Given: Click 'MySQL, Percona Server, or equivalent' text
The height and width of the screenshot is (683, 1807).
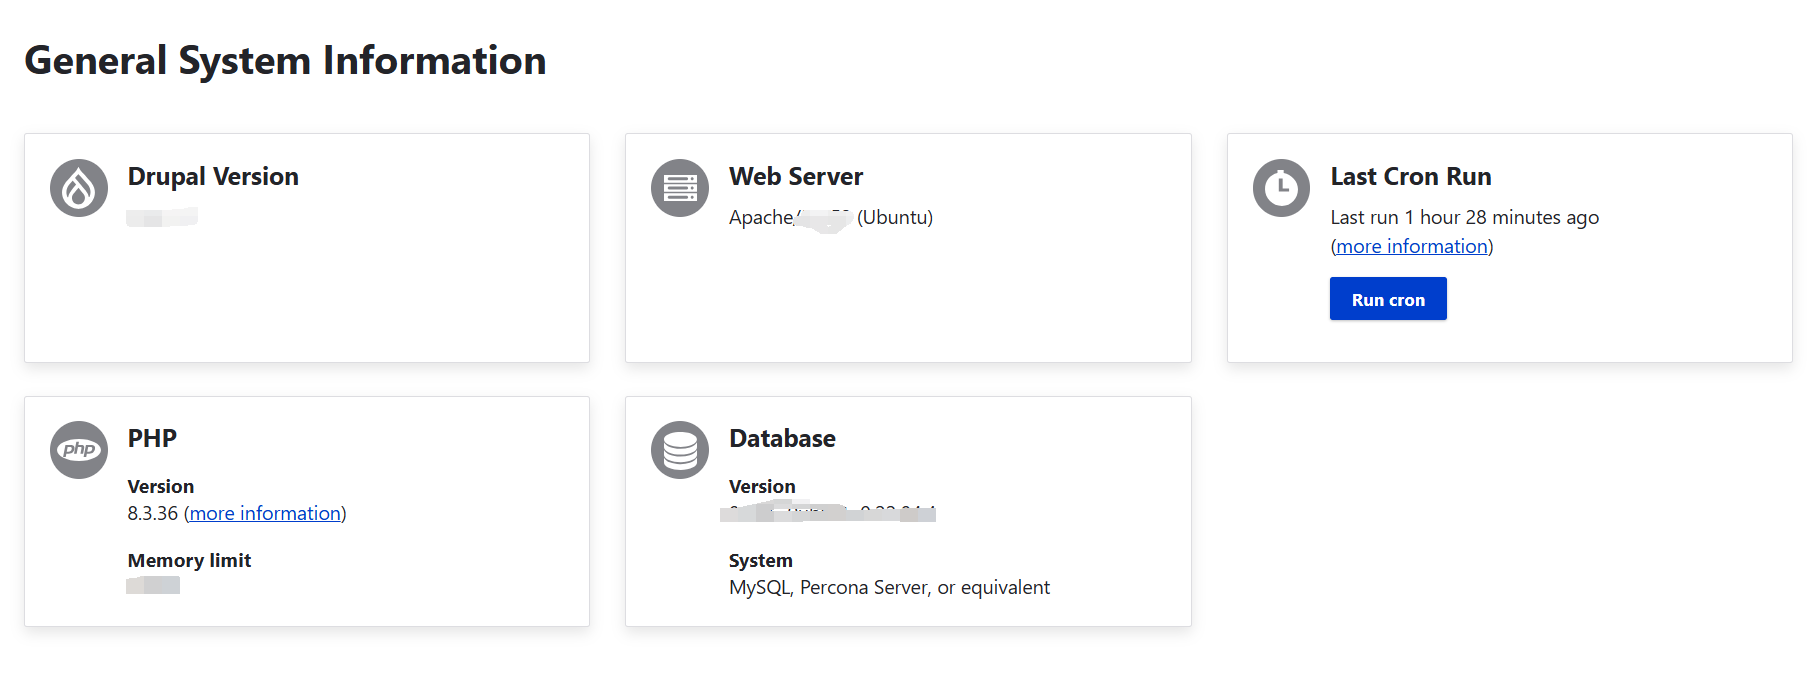Looking at the screenshot, I should pyautogui.click(x=889, y=588).
